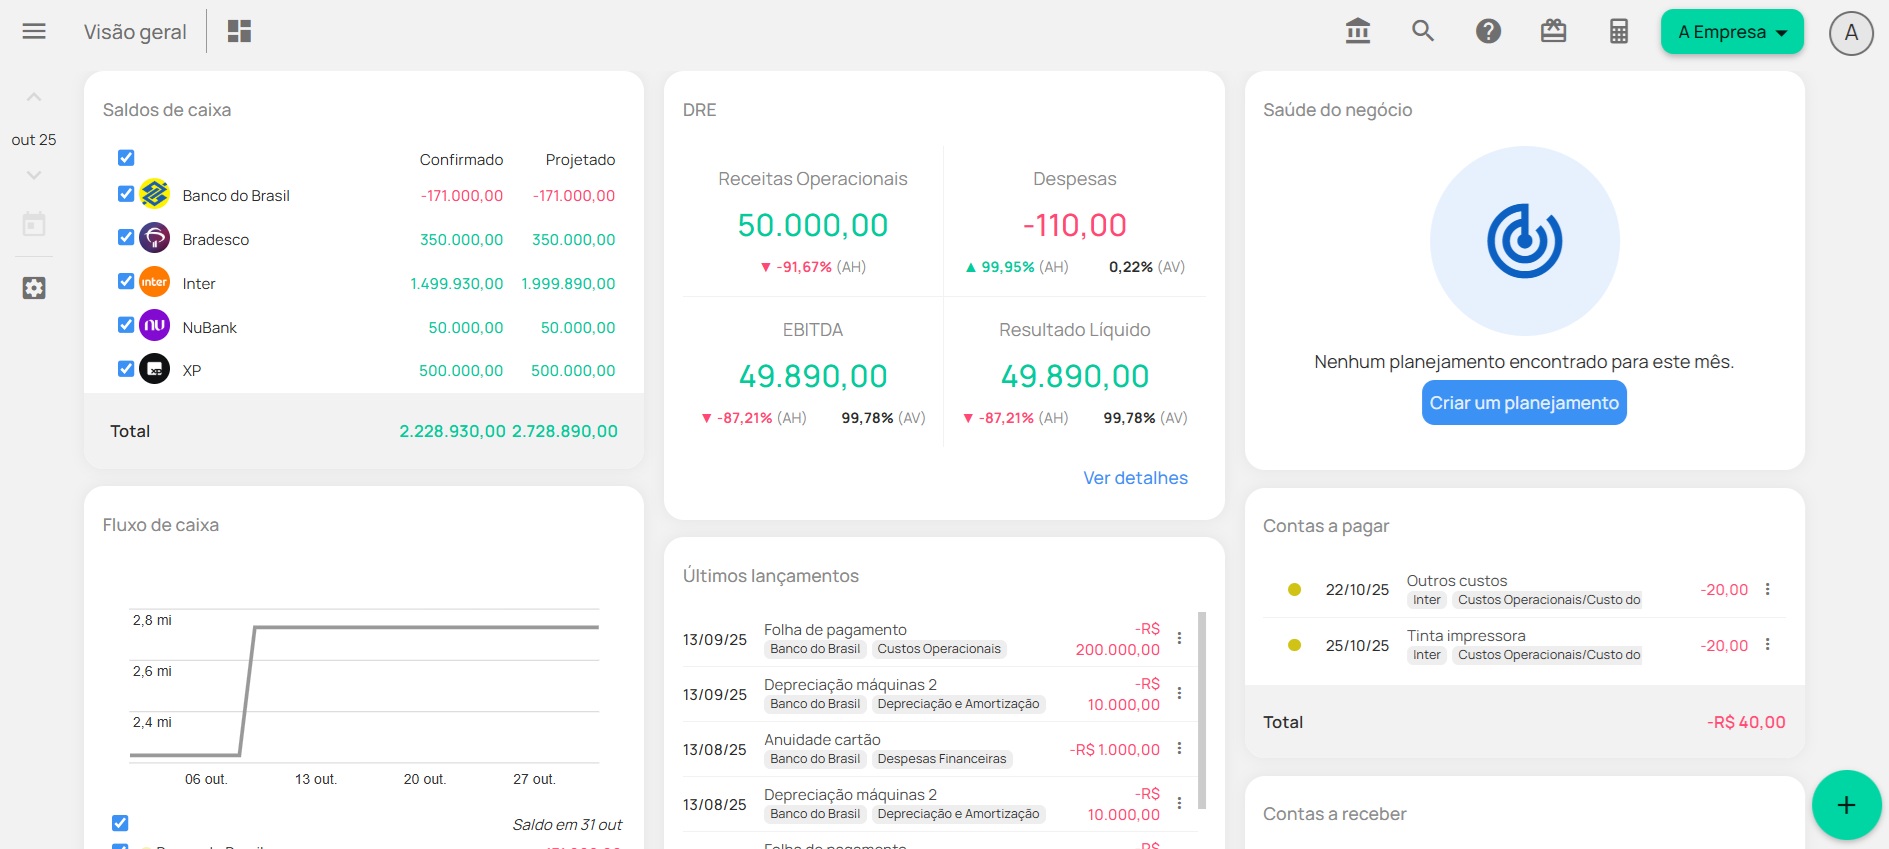Image resolution: width=1889 pixels, height=849 pixels.
Task: Open the help question mark icon
Action: pos(1488,31)
